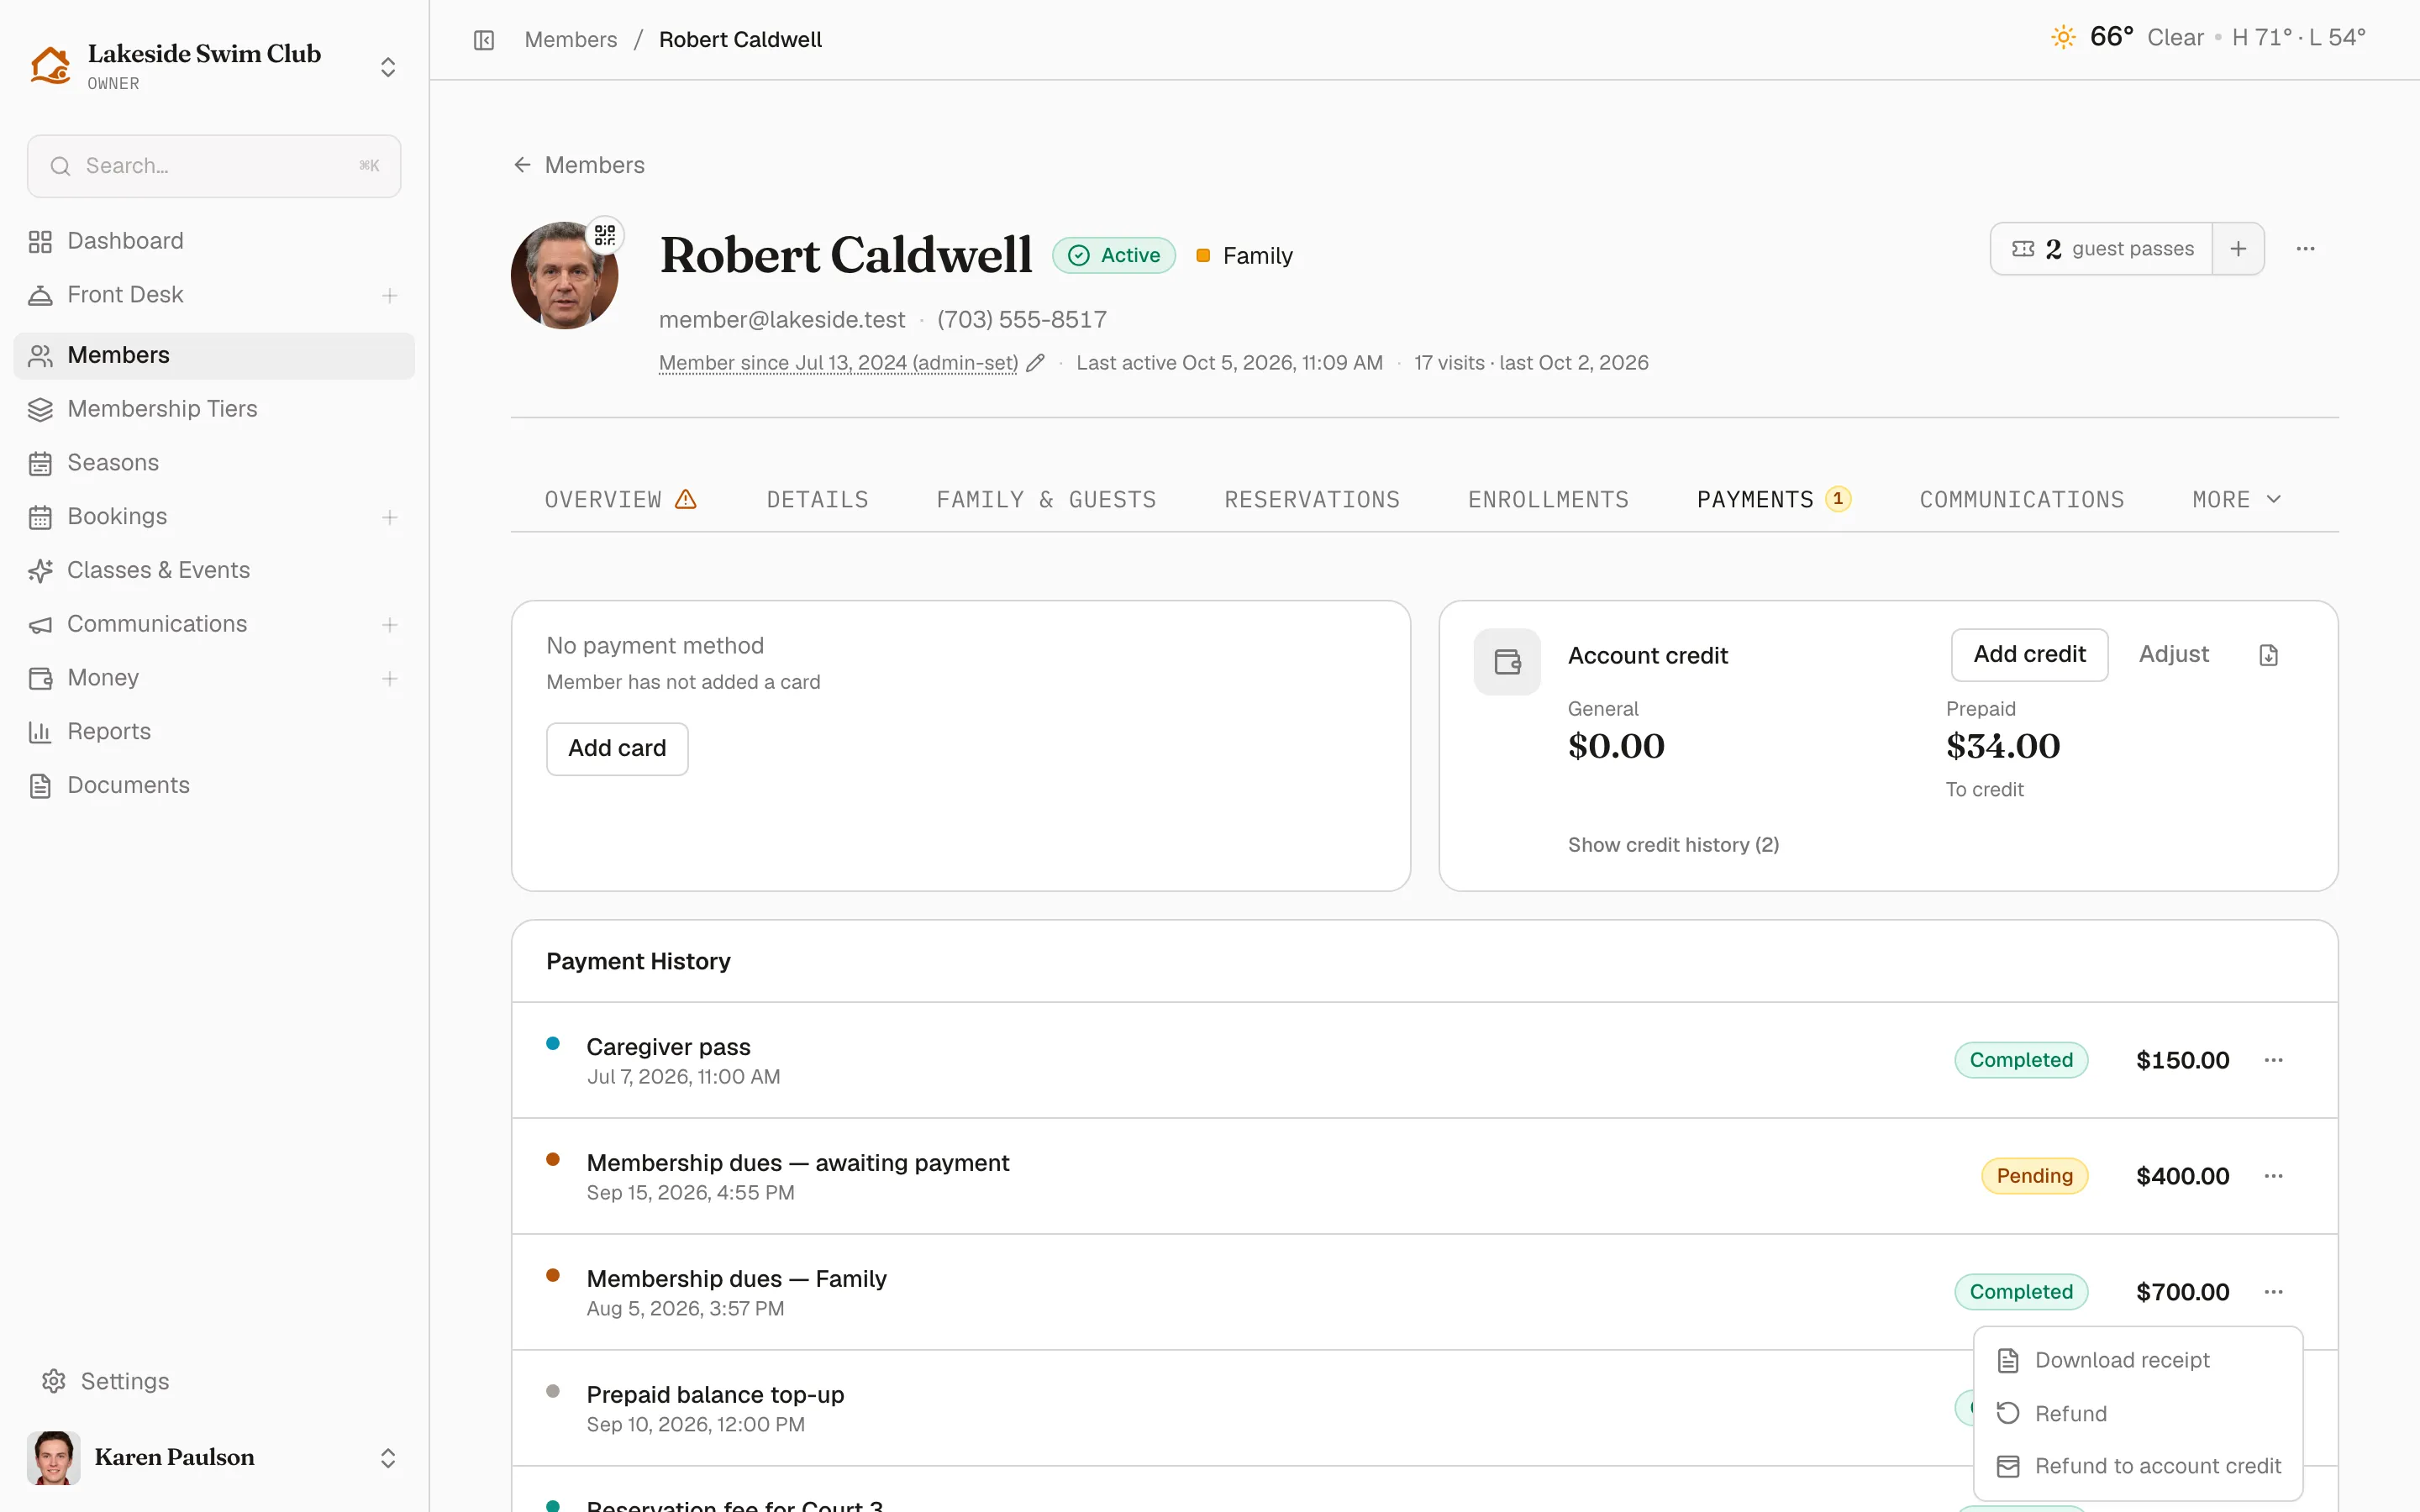2420x1512 pixels.
Task: Click the Add card button
Action: point(617,748)
